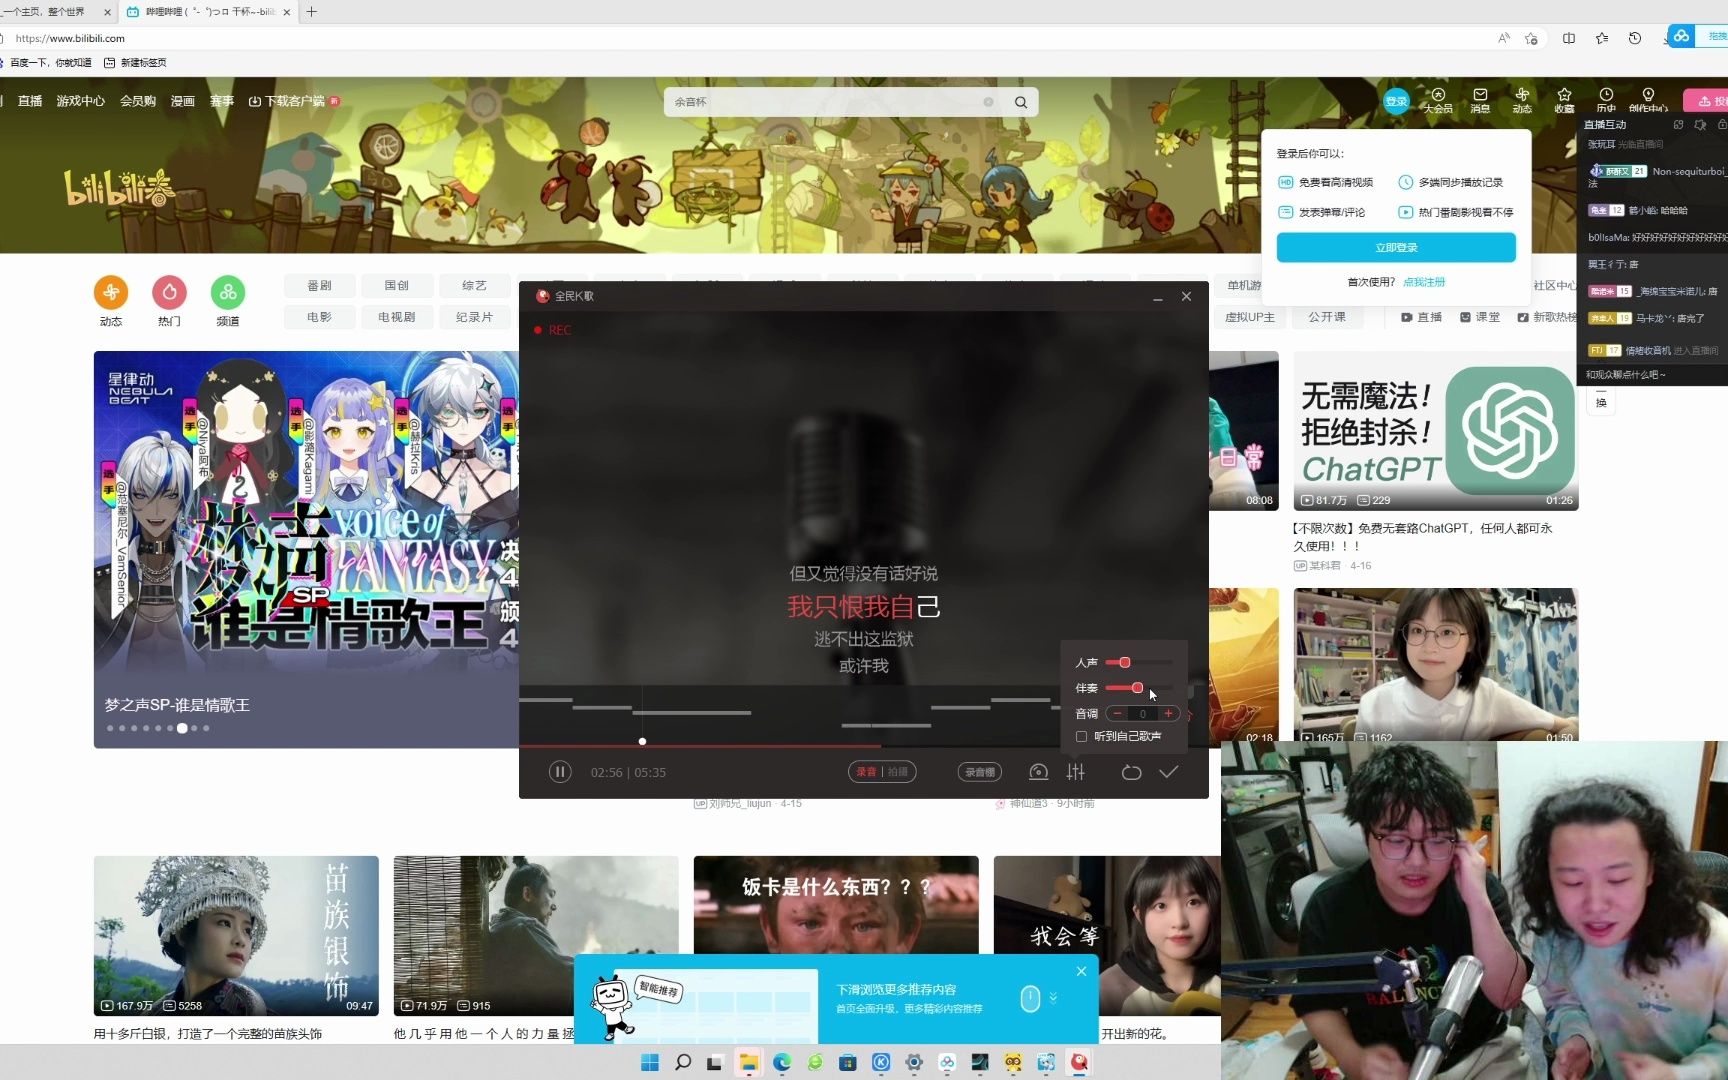The width and height of the screenshot is (1728, 1080).
Task: Open the 录音棚 studio button
Action: pos(980,772)
